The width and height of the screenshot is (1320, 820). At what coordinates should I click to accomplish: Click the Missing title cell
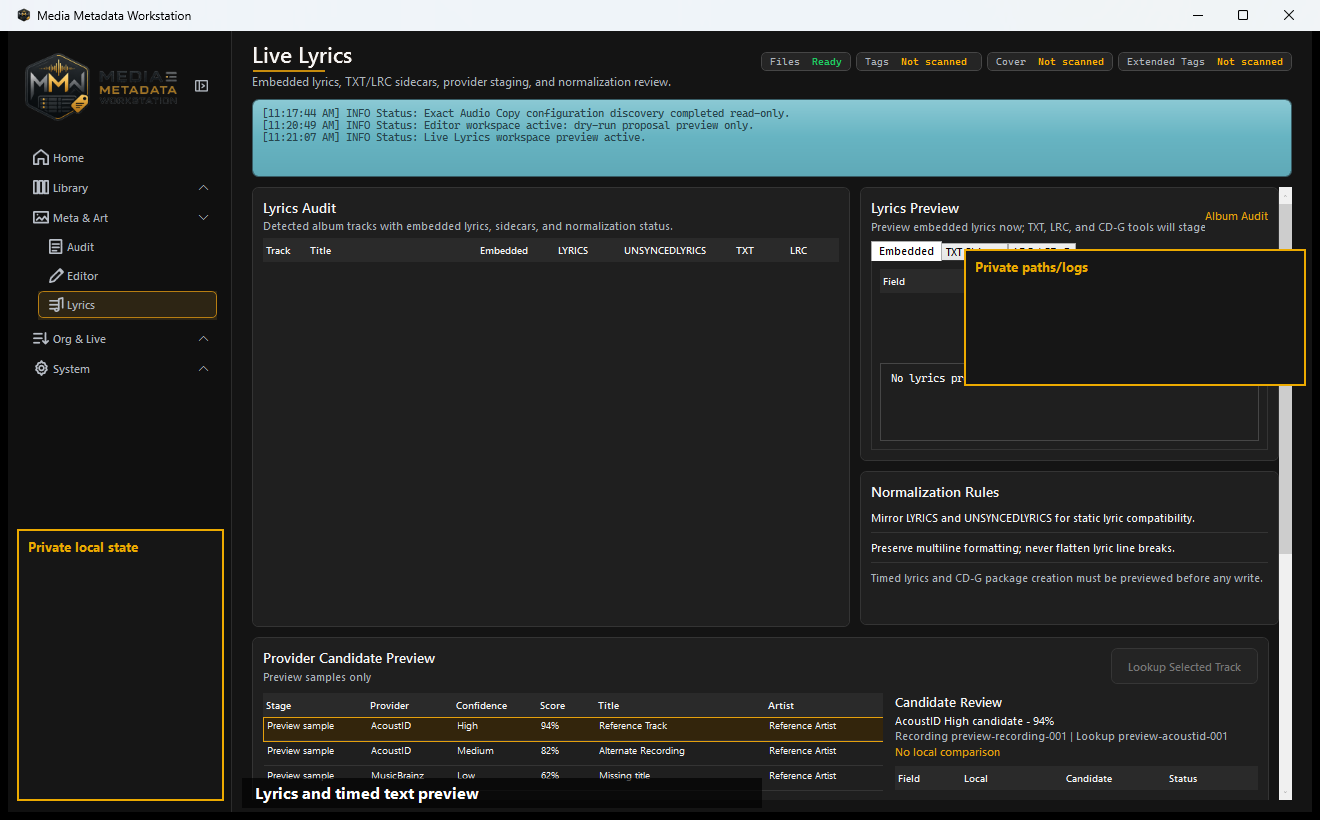pos(625,776)
